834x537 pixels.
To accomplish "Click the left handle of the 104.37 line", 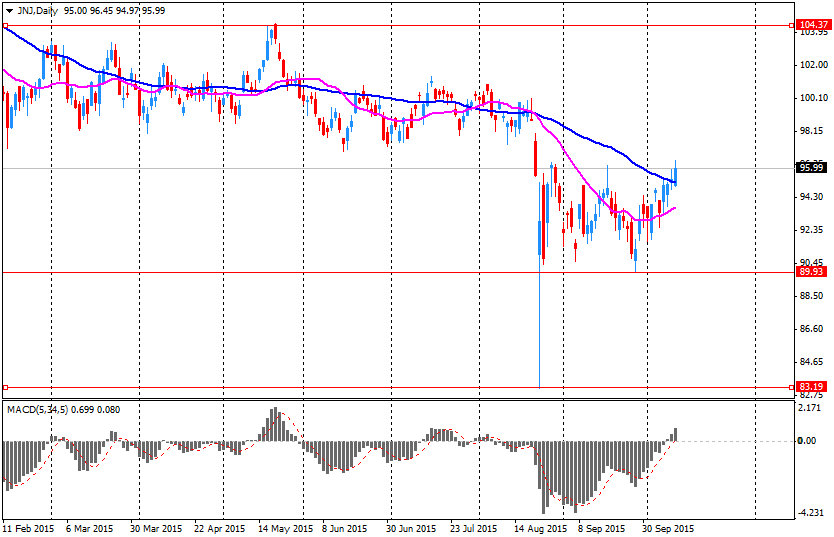I will [5, 26].
